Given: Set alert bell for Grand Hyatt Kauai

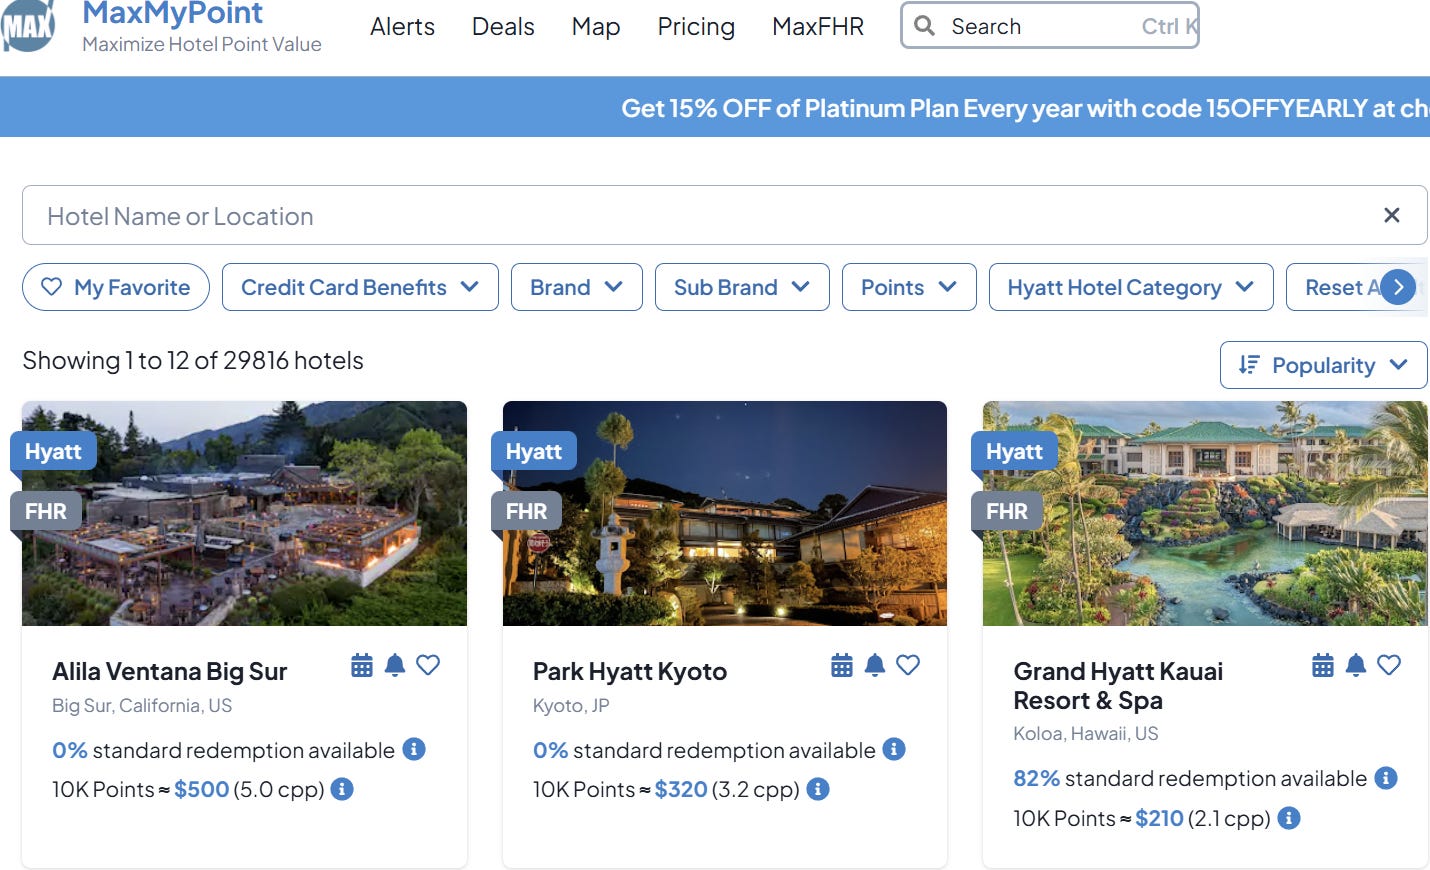Looking at the screenshot, I should 1356,665.
